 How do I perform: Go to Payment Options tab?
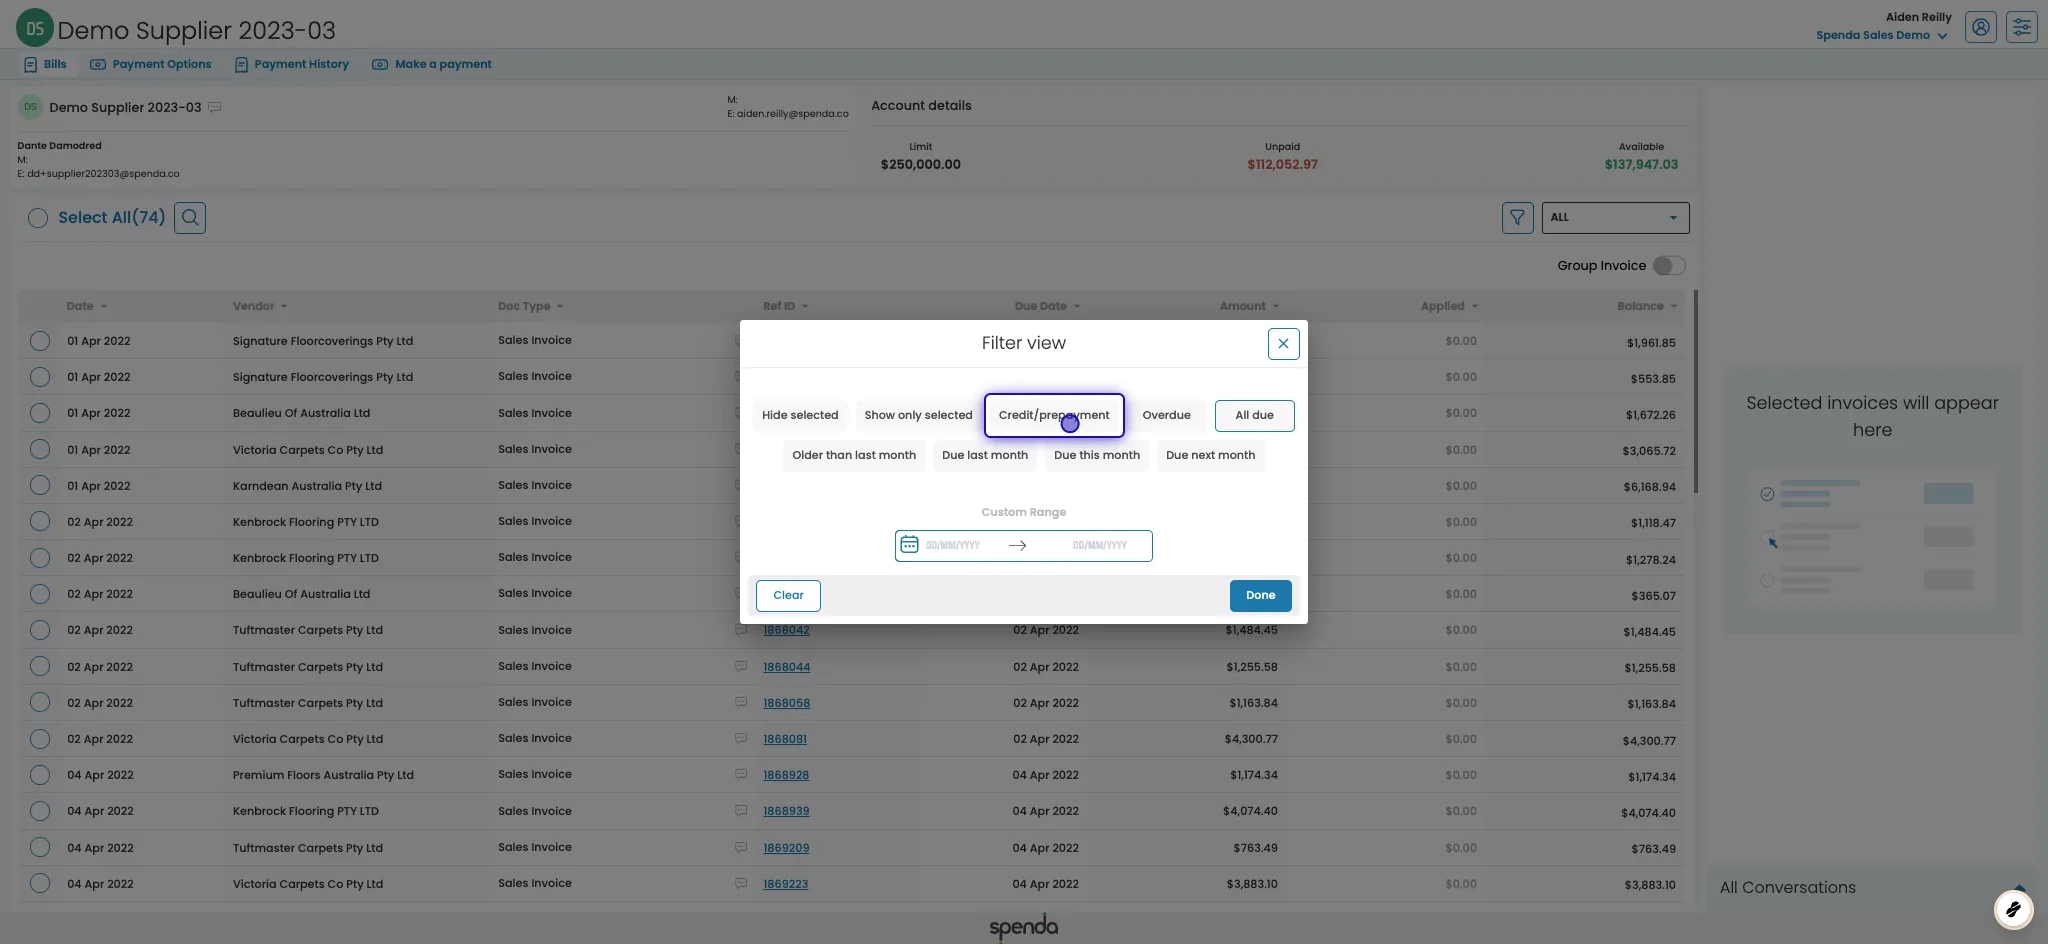coord(151,64)
